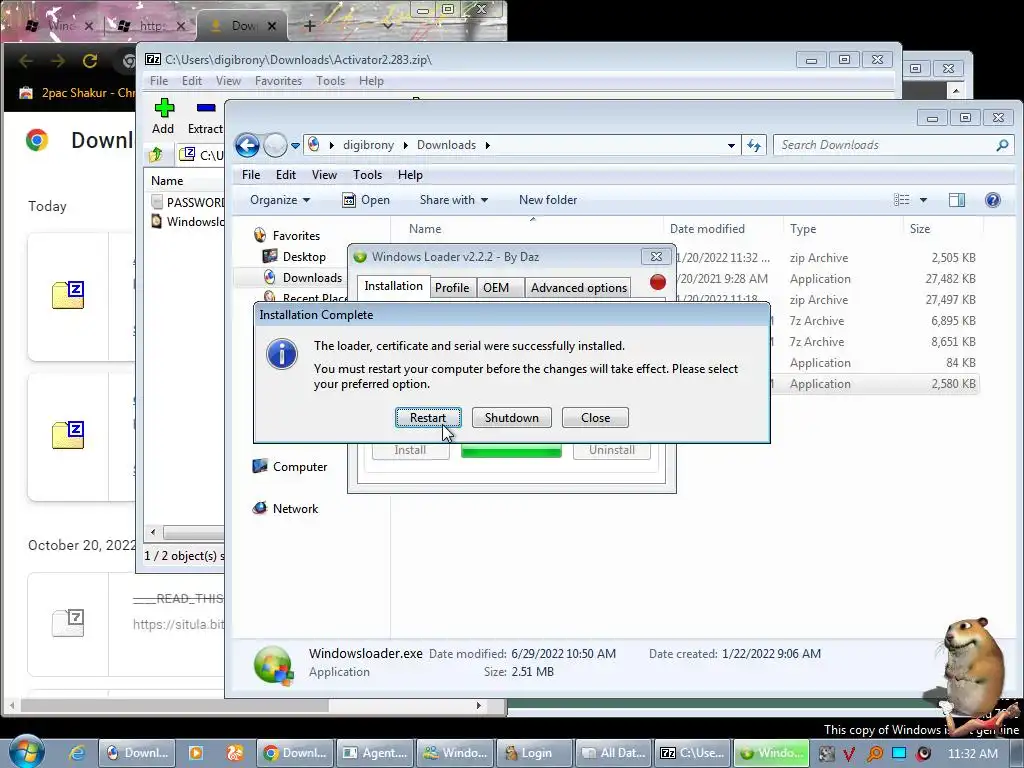
Task: Click the green installation progress bar
Action: (x=511, y=451)
